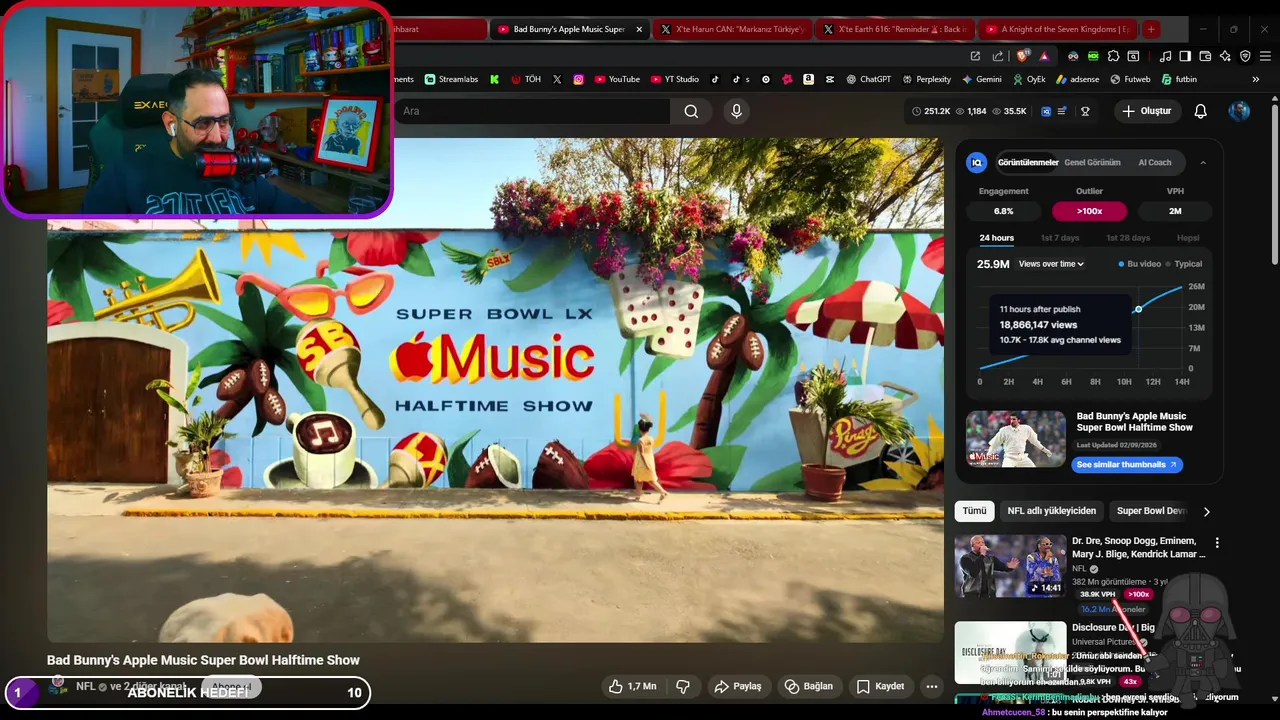The height and width of the screenshot is (720, 1280).
Task: Collapse the vidIQ panel with chevron
Action: pyautogui.click(x=1203, y=162)
